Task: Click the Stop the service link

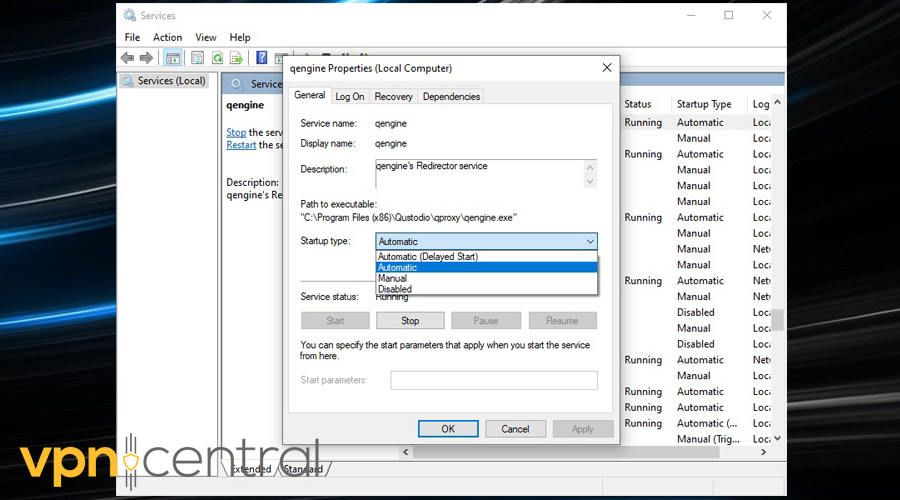Action: 236,133
